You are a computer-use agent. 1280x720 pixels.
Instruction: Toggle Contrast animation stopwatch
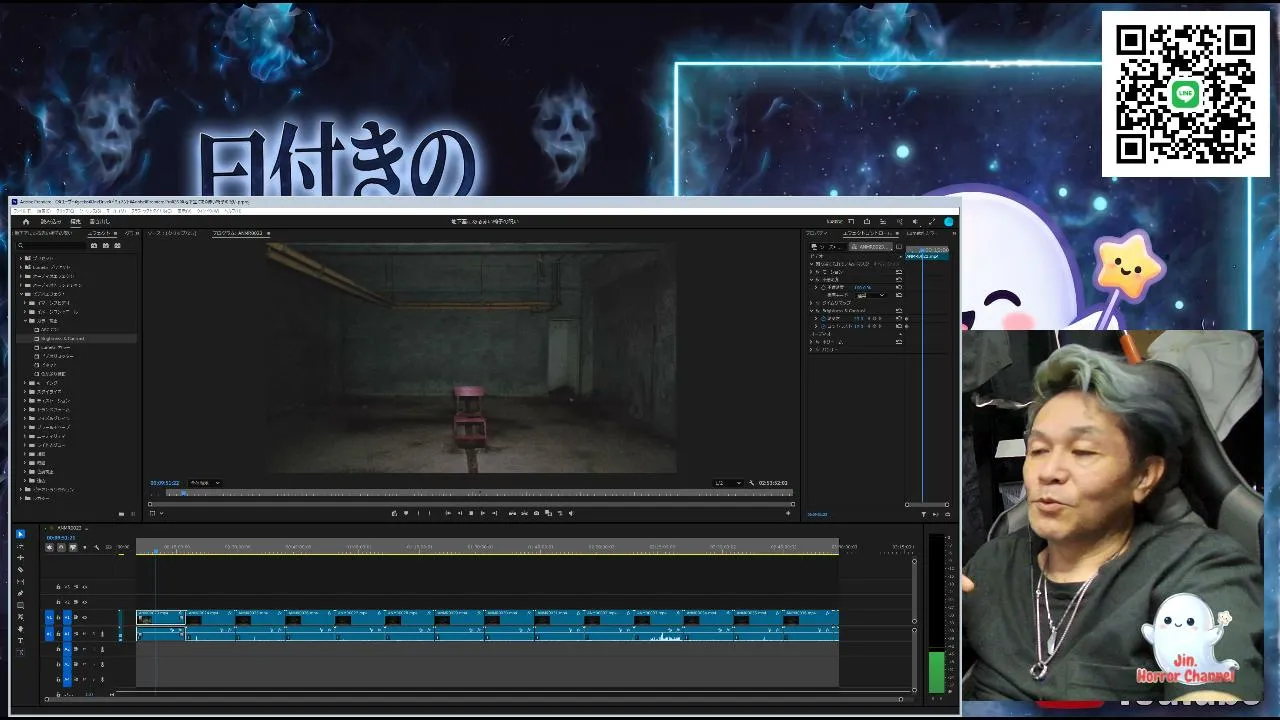(x=823, y=326)
